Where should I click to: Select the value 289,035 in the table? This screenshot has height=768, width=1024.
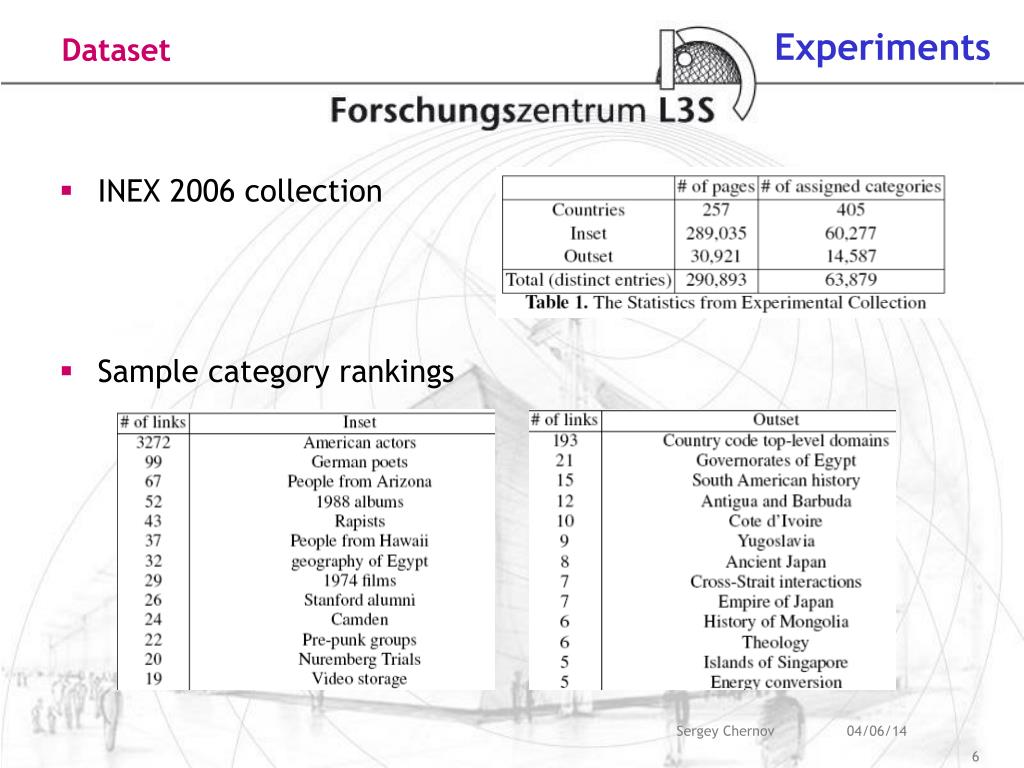tap(716, 233)
